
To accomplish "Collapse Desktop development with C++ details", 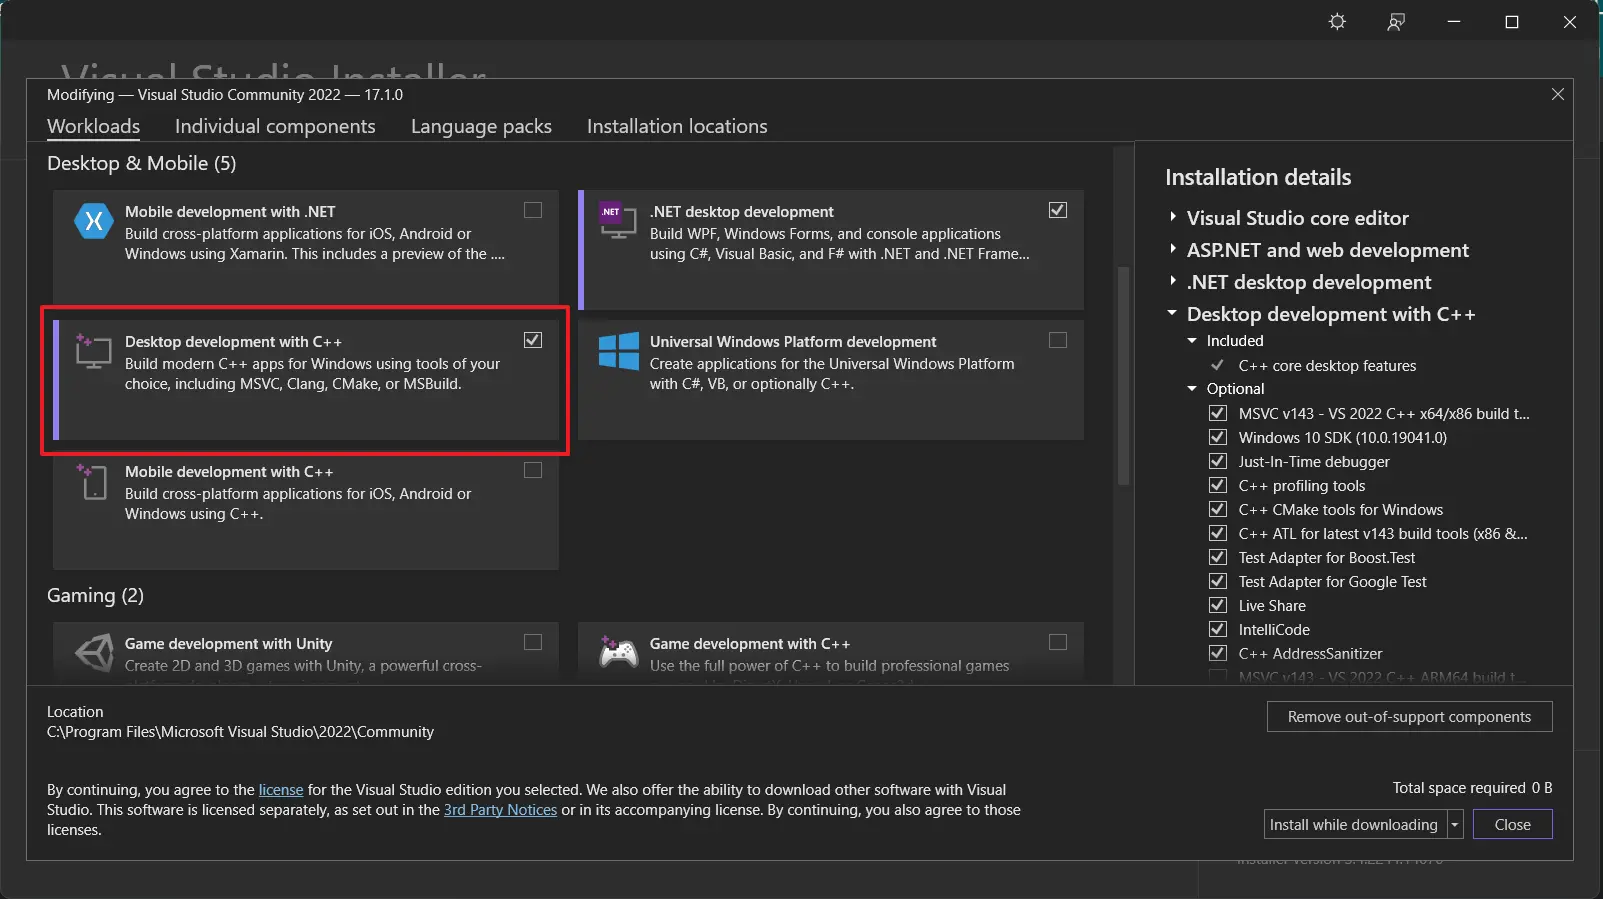I will pos(1172,313).
